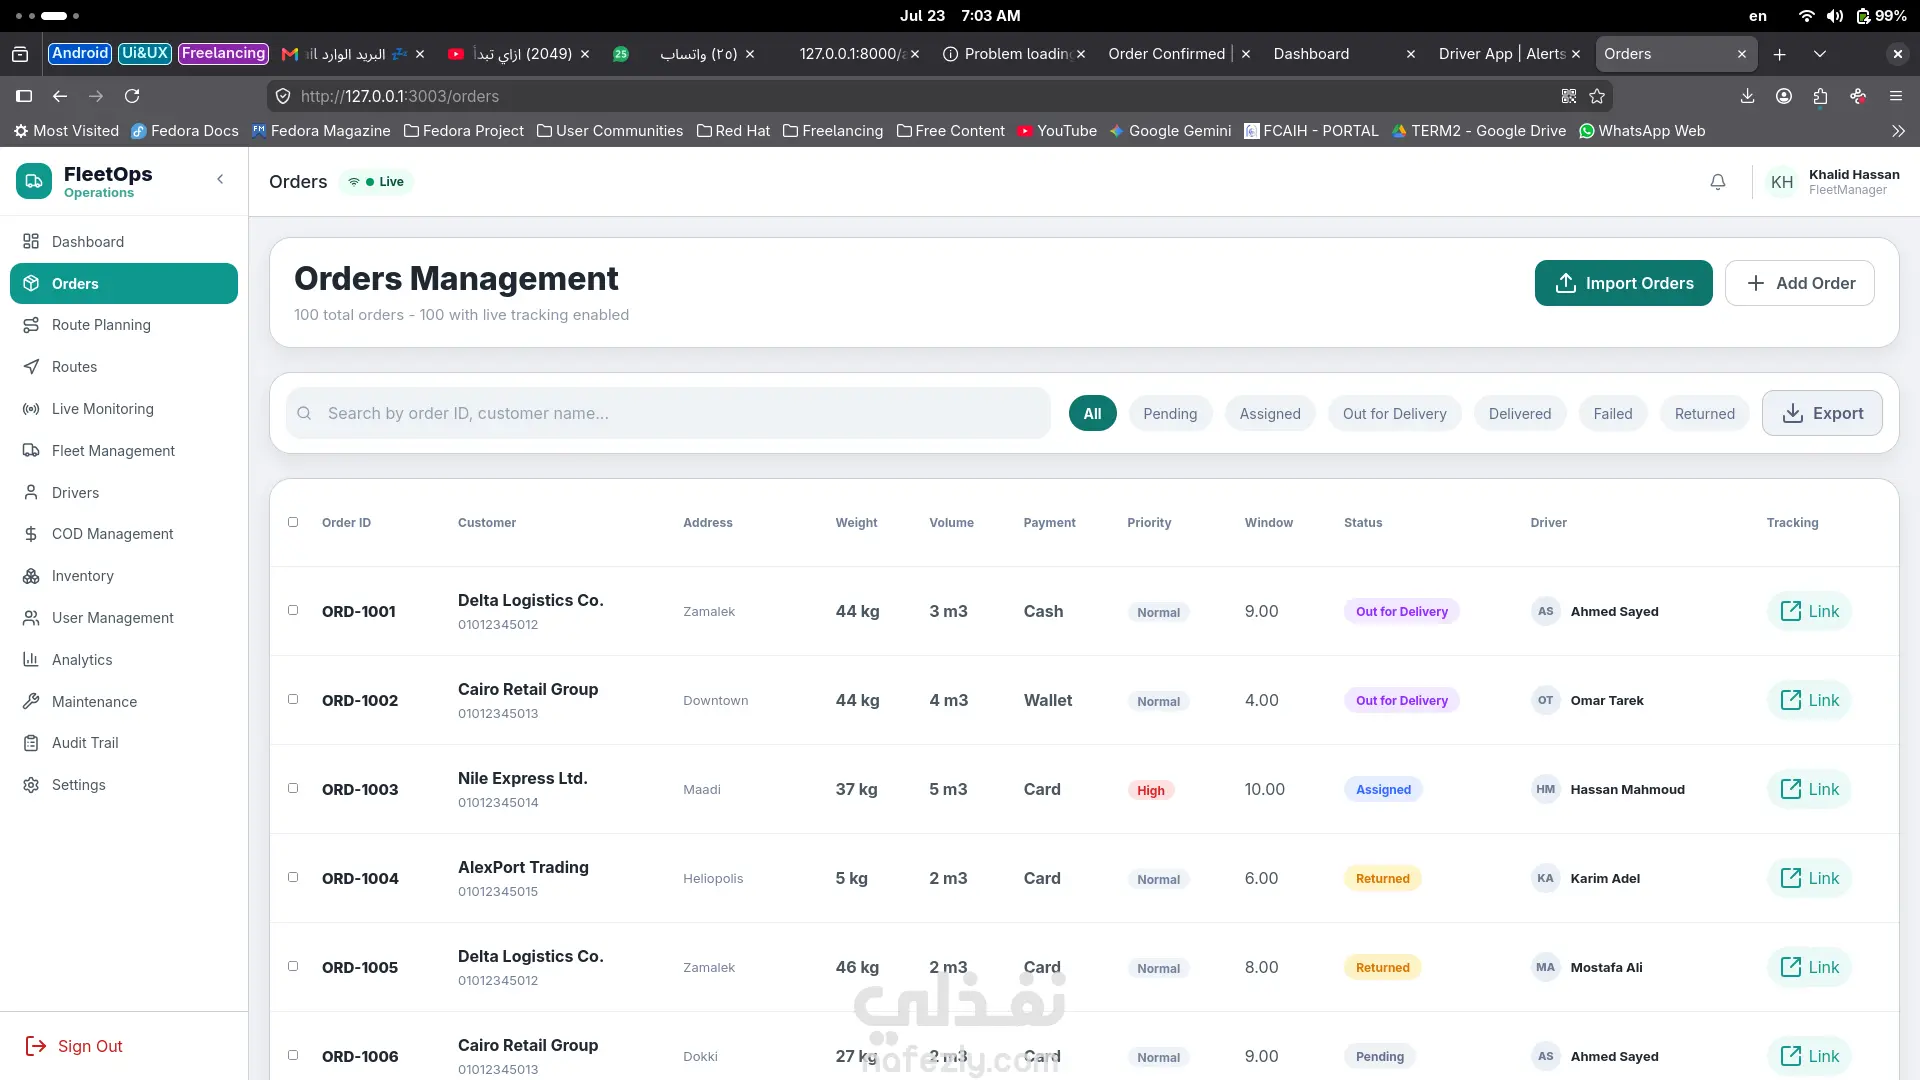Tick the checkbox for order ORD-1003
Viewport: 1920px width, 1080px height.
[x=293, y=788]
